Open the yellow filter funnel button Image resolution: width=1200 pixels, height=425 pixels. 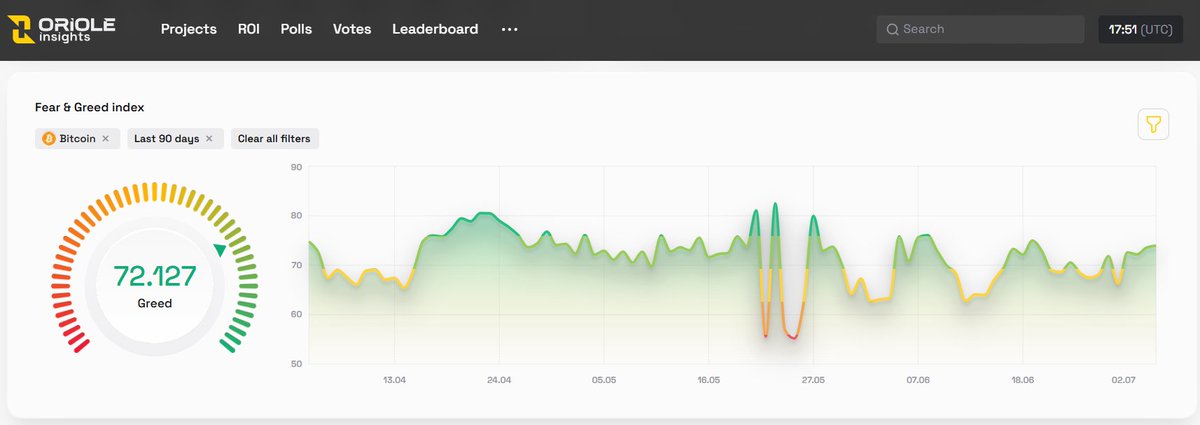tap(1154, 125)
